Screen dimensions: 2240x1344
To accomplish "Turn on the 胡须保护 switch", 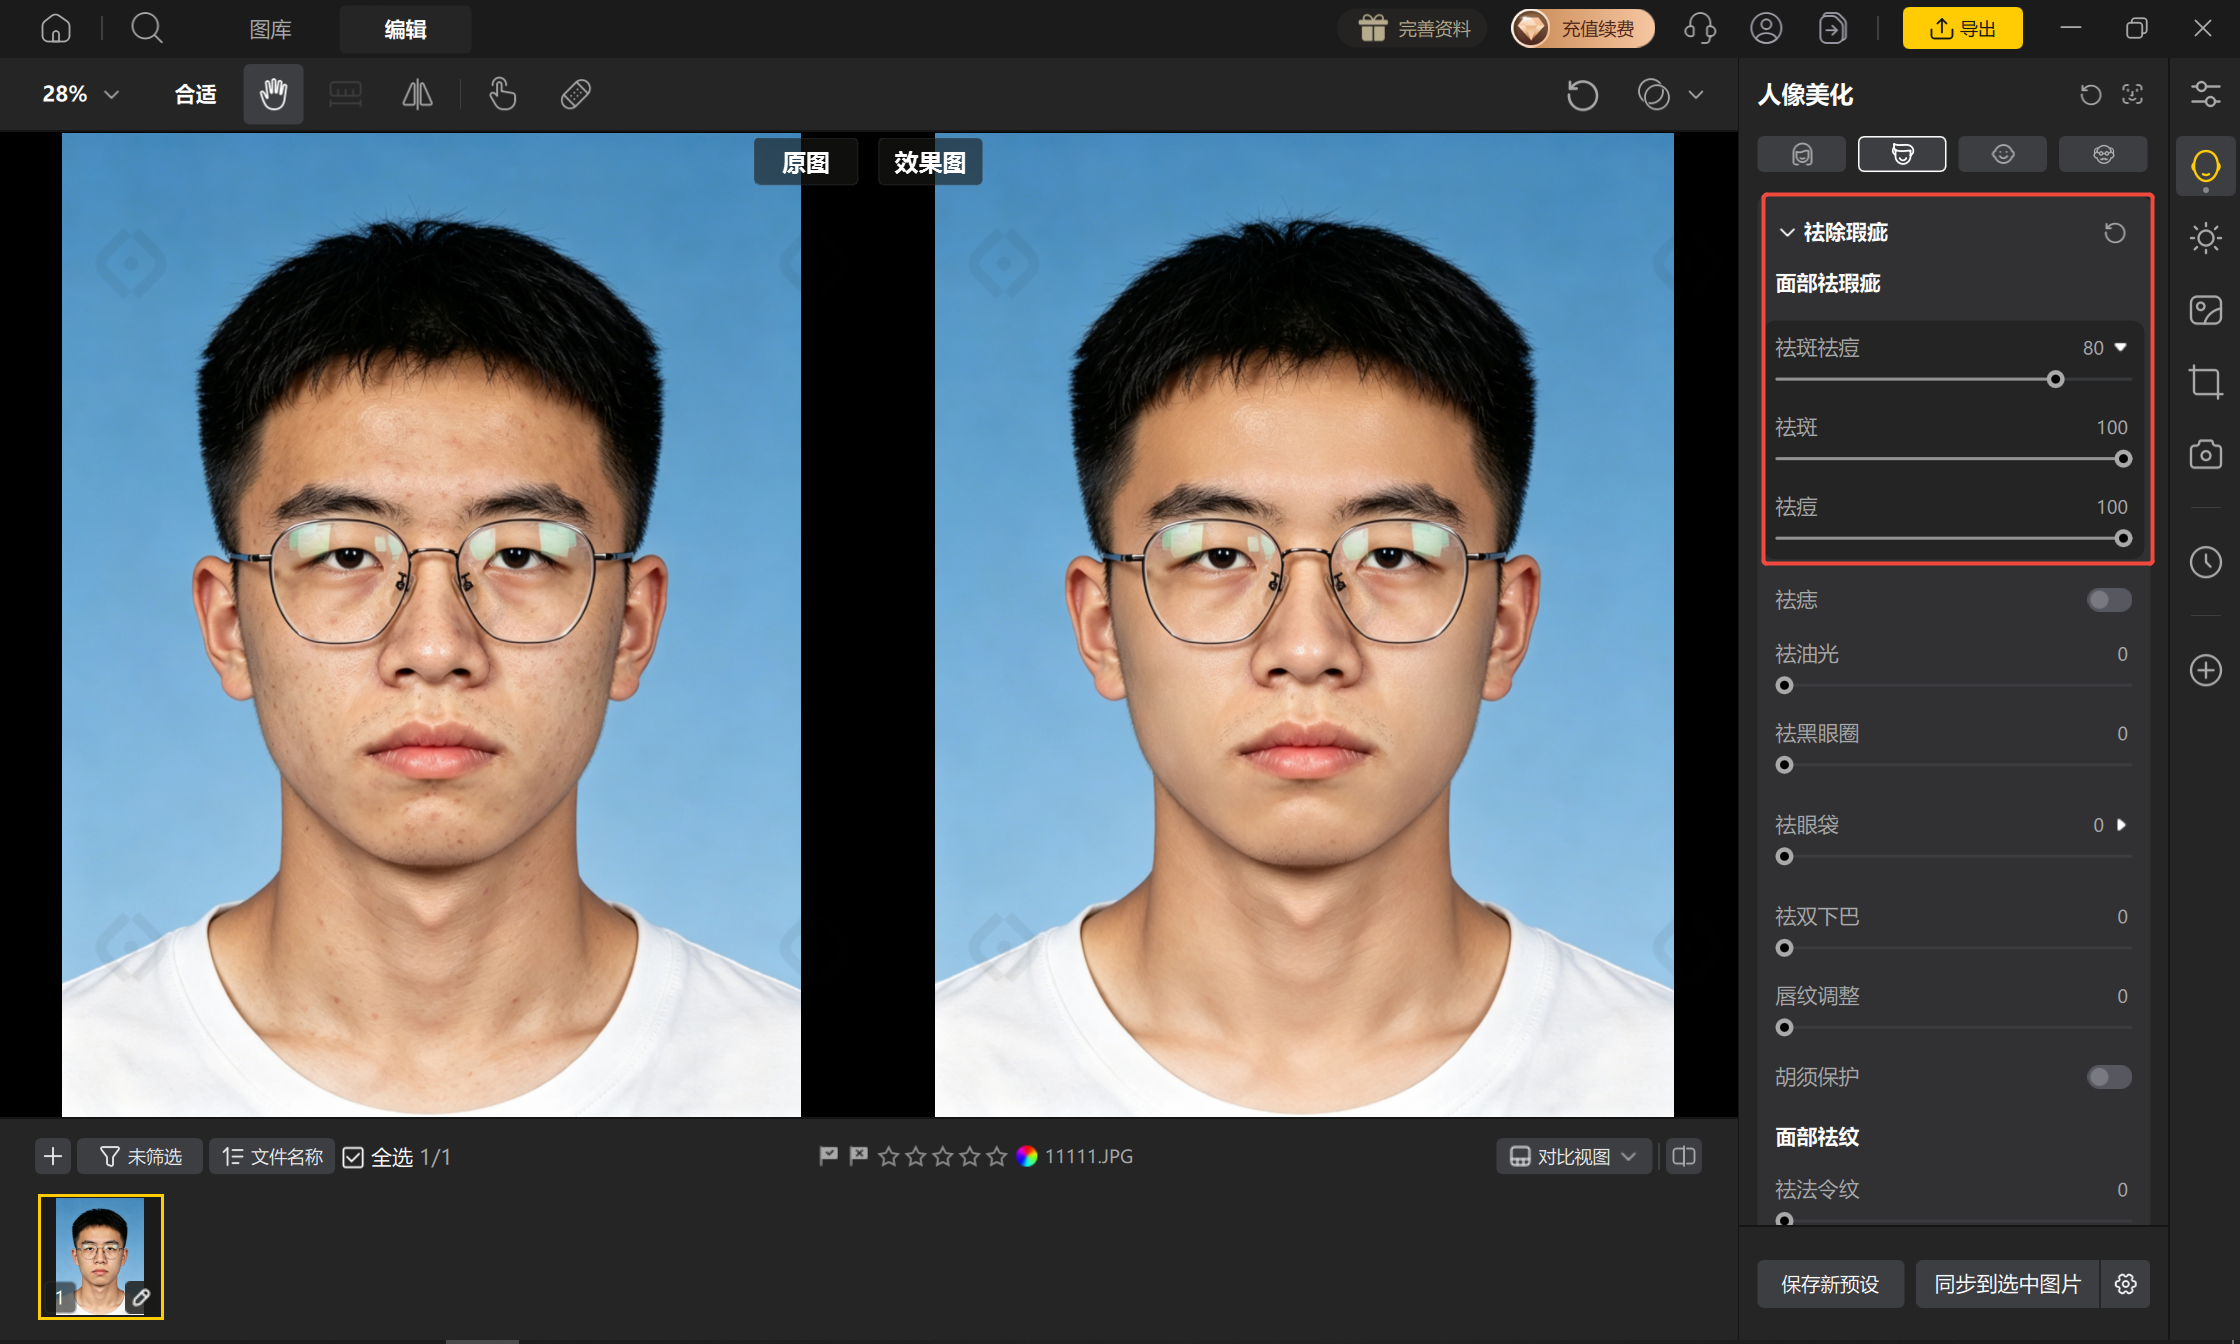I will pyautogui.click(x=2109, y=1077).
